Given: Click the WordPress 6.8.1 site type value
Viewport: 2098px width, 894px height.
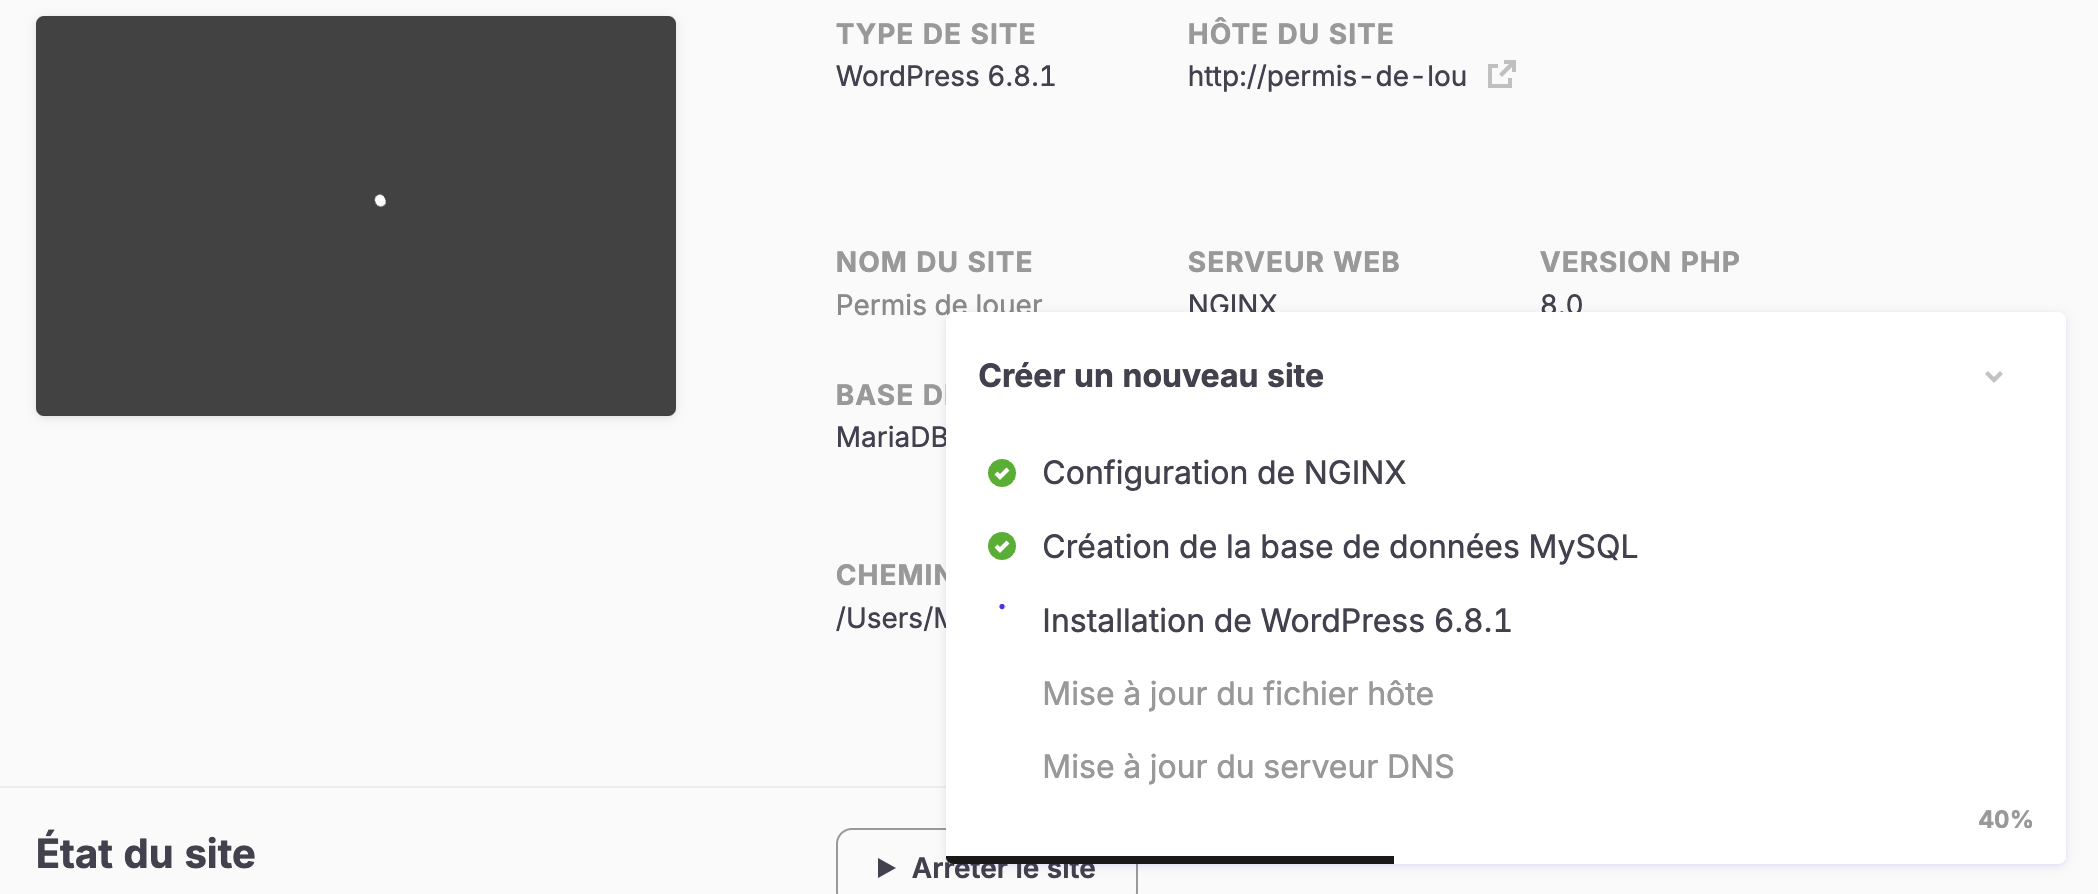Looking at the screenshot, I should click(x=945, y=76).
